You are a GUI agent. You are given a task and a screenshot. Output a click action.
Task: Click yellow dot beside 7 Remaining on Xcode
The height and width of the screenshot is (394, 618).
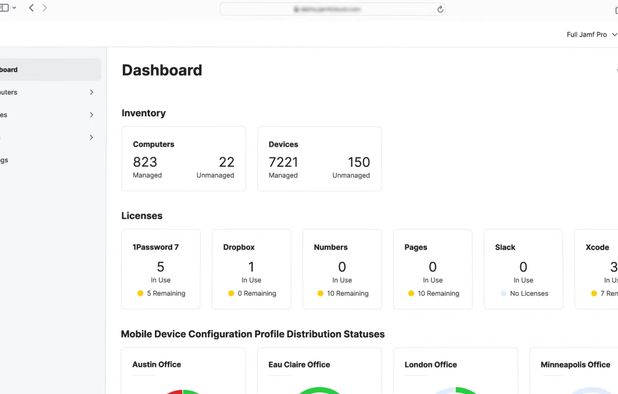pos(594,293)
